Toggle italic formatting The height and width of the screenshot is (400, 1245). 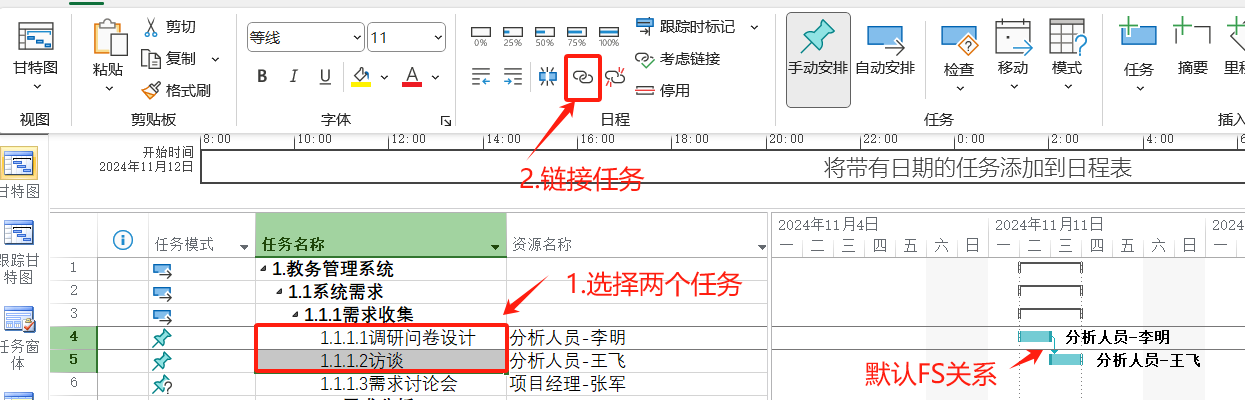[294, 76]
